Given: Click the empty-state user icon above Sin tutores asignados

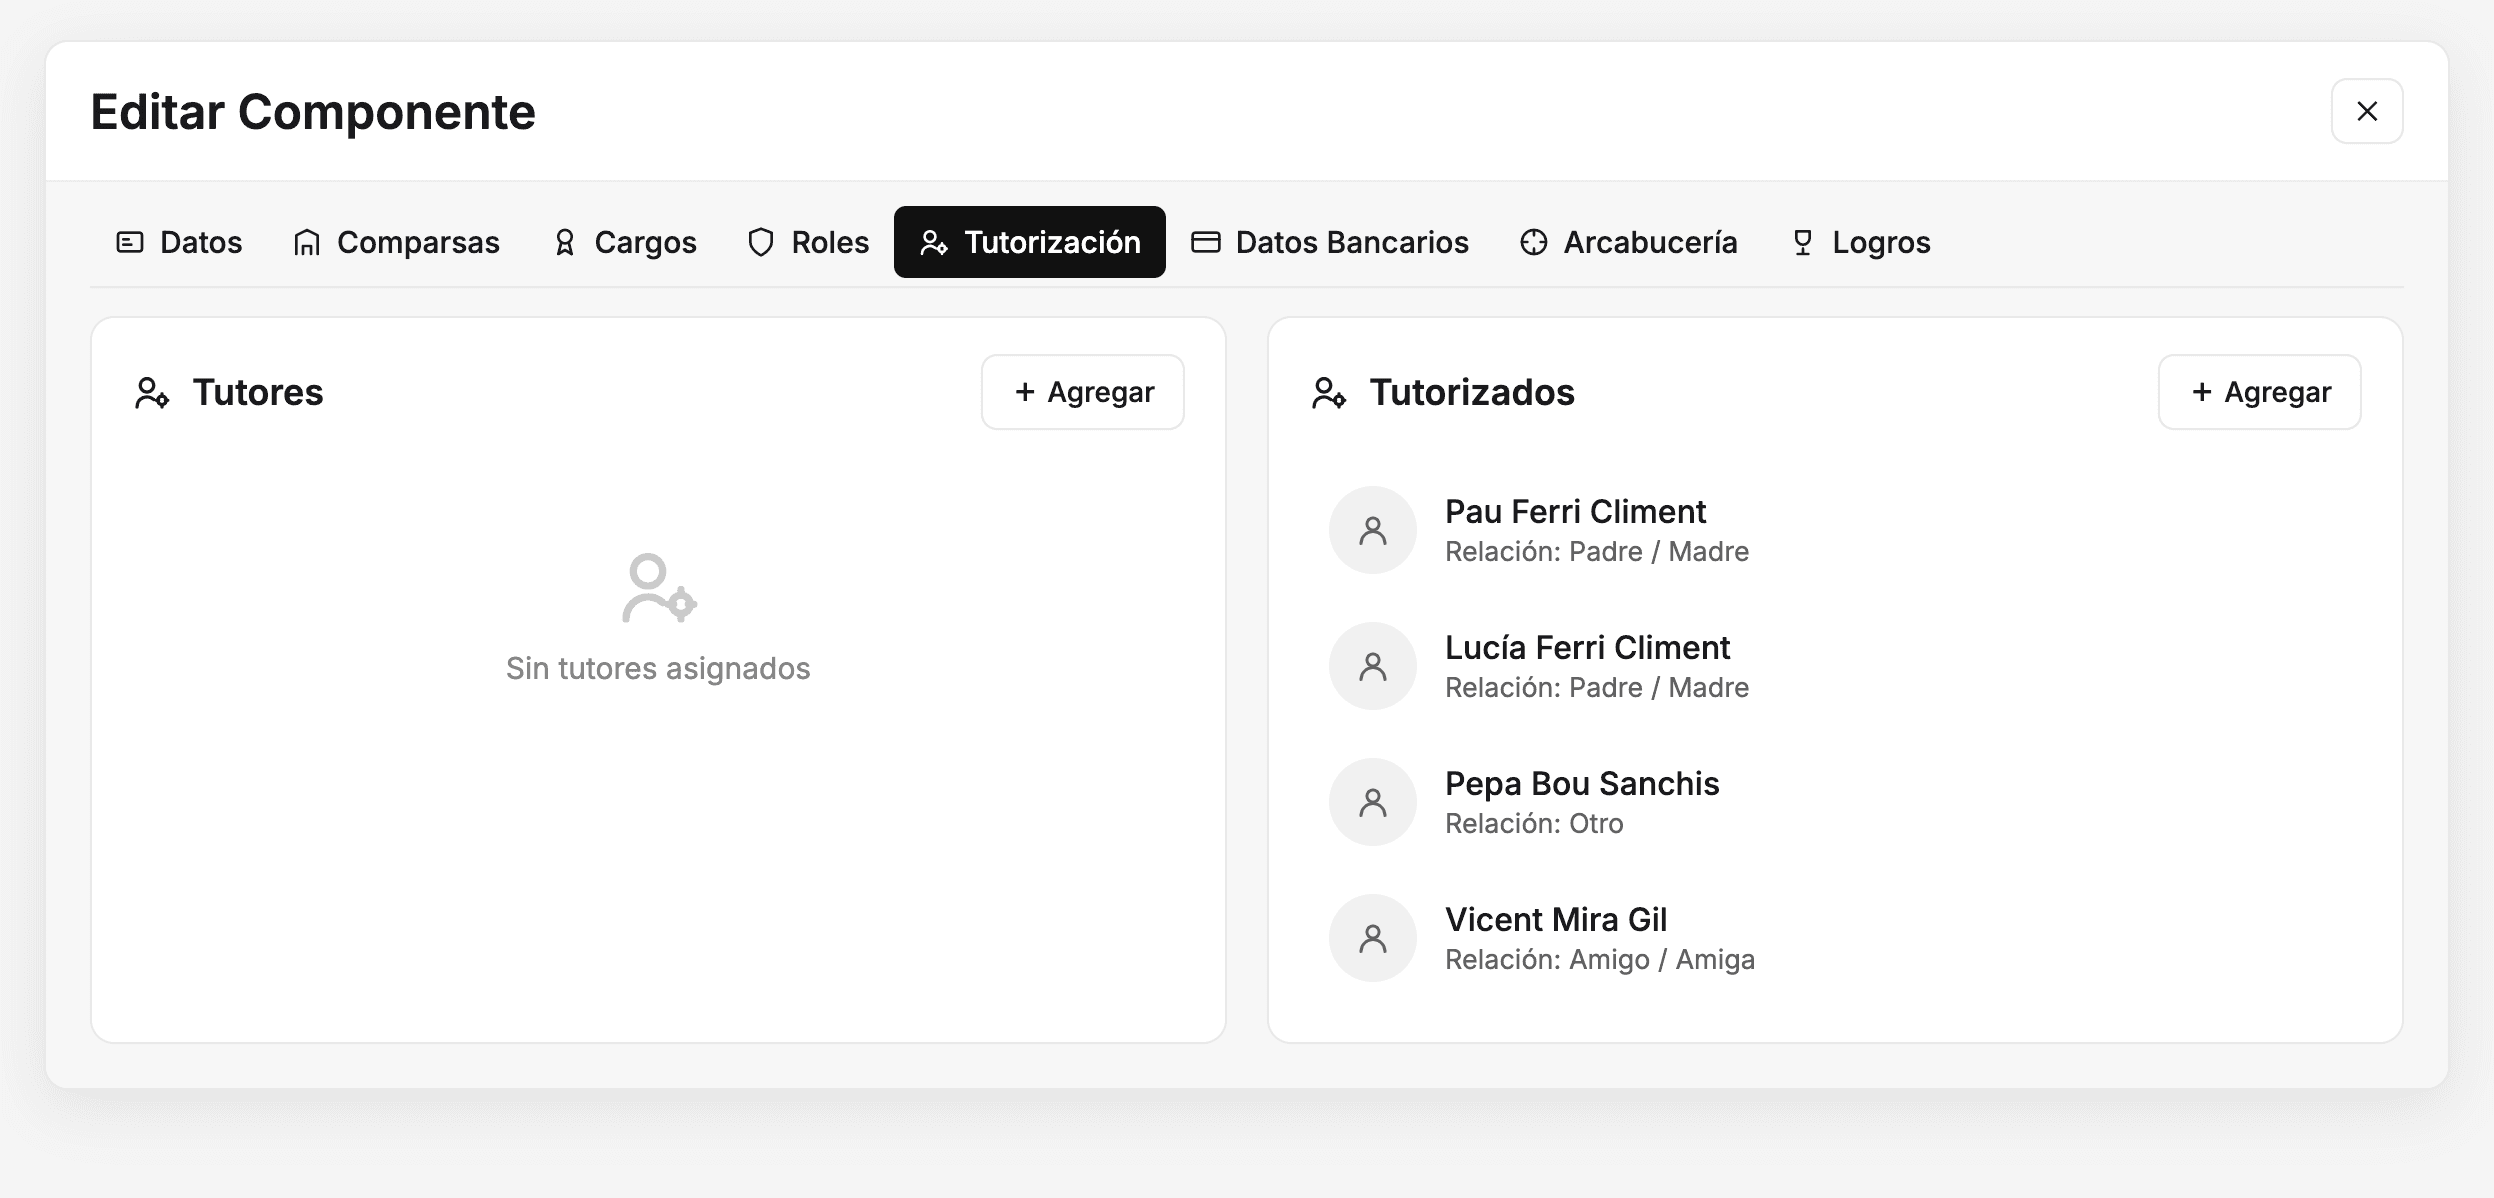Looking at the screenshot, I should tap(658, 588).
